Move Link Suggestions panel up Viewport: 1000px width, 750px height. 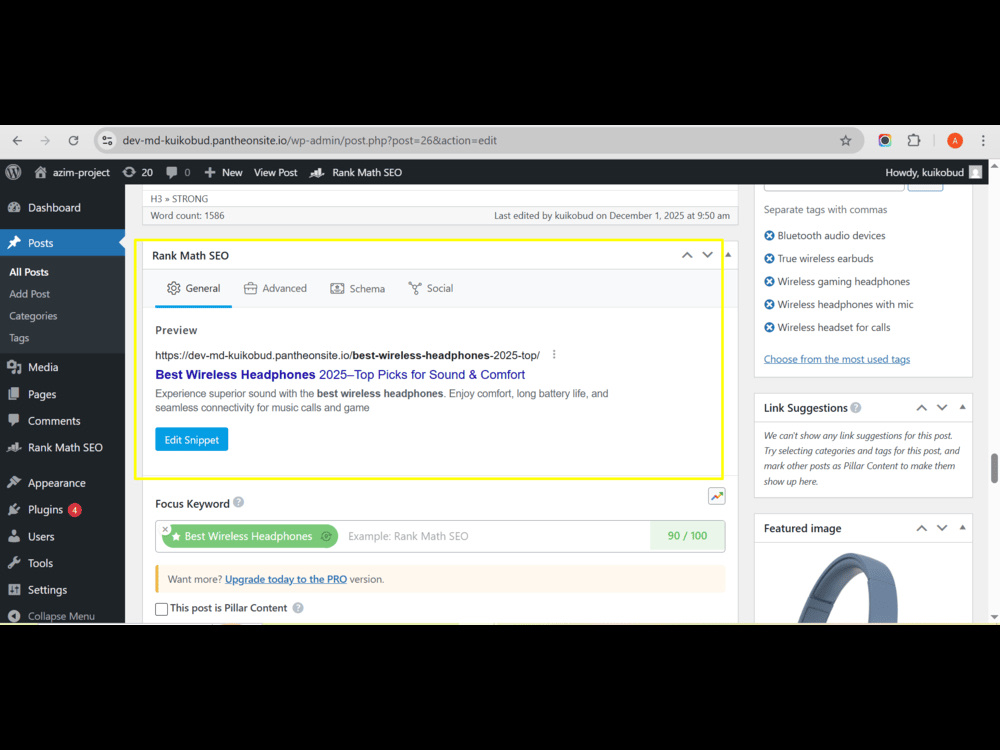coord(922,408)
